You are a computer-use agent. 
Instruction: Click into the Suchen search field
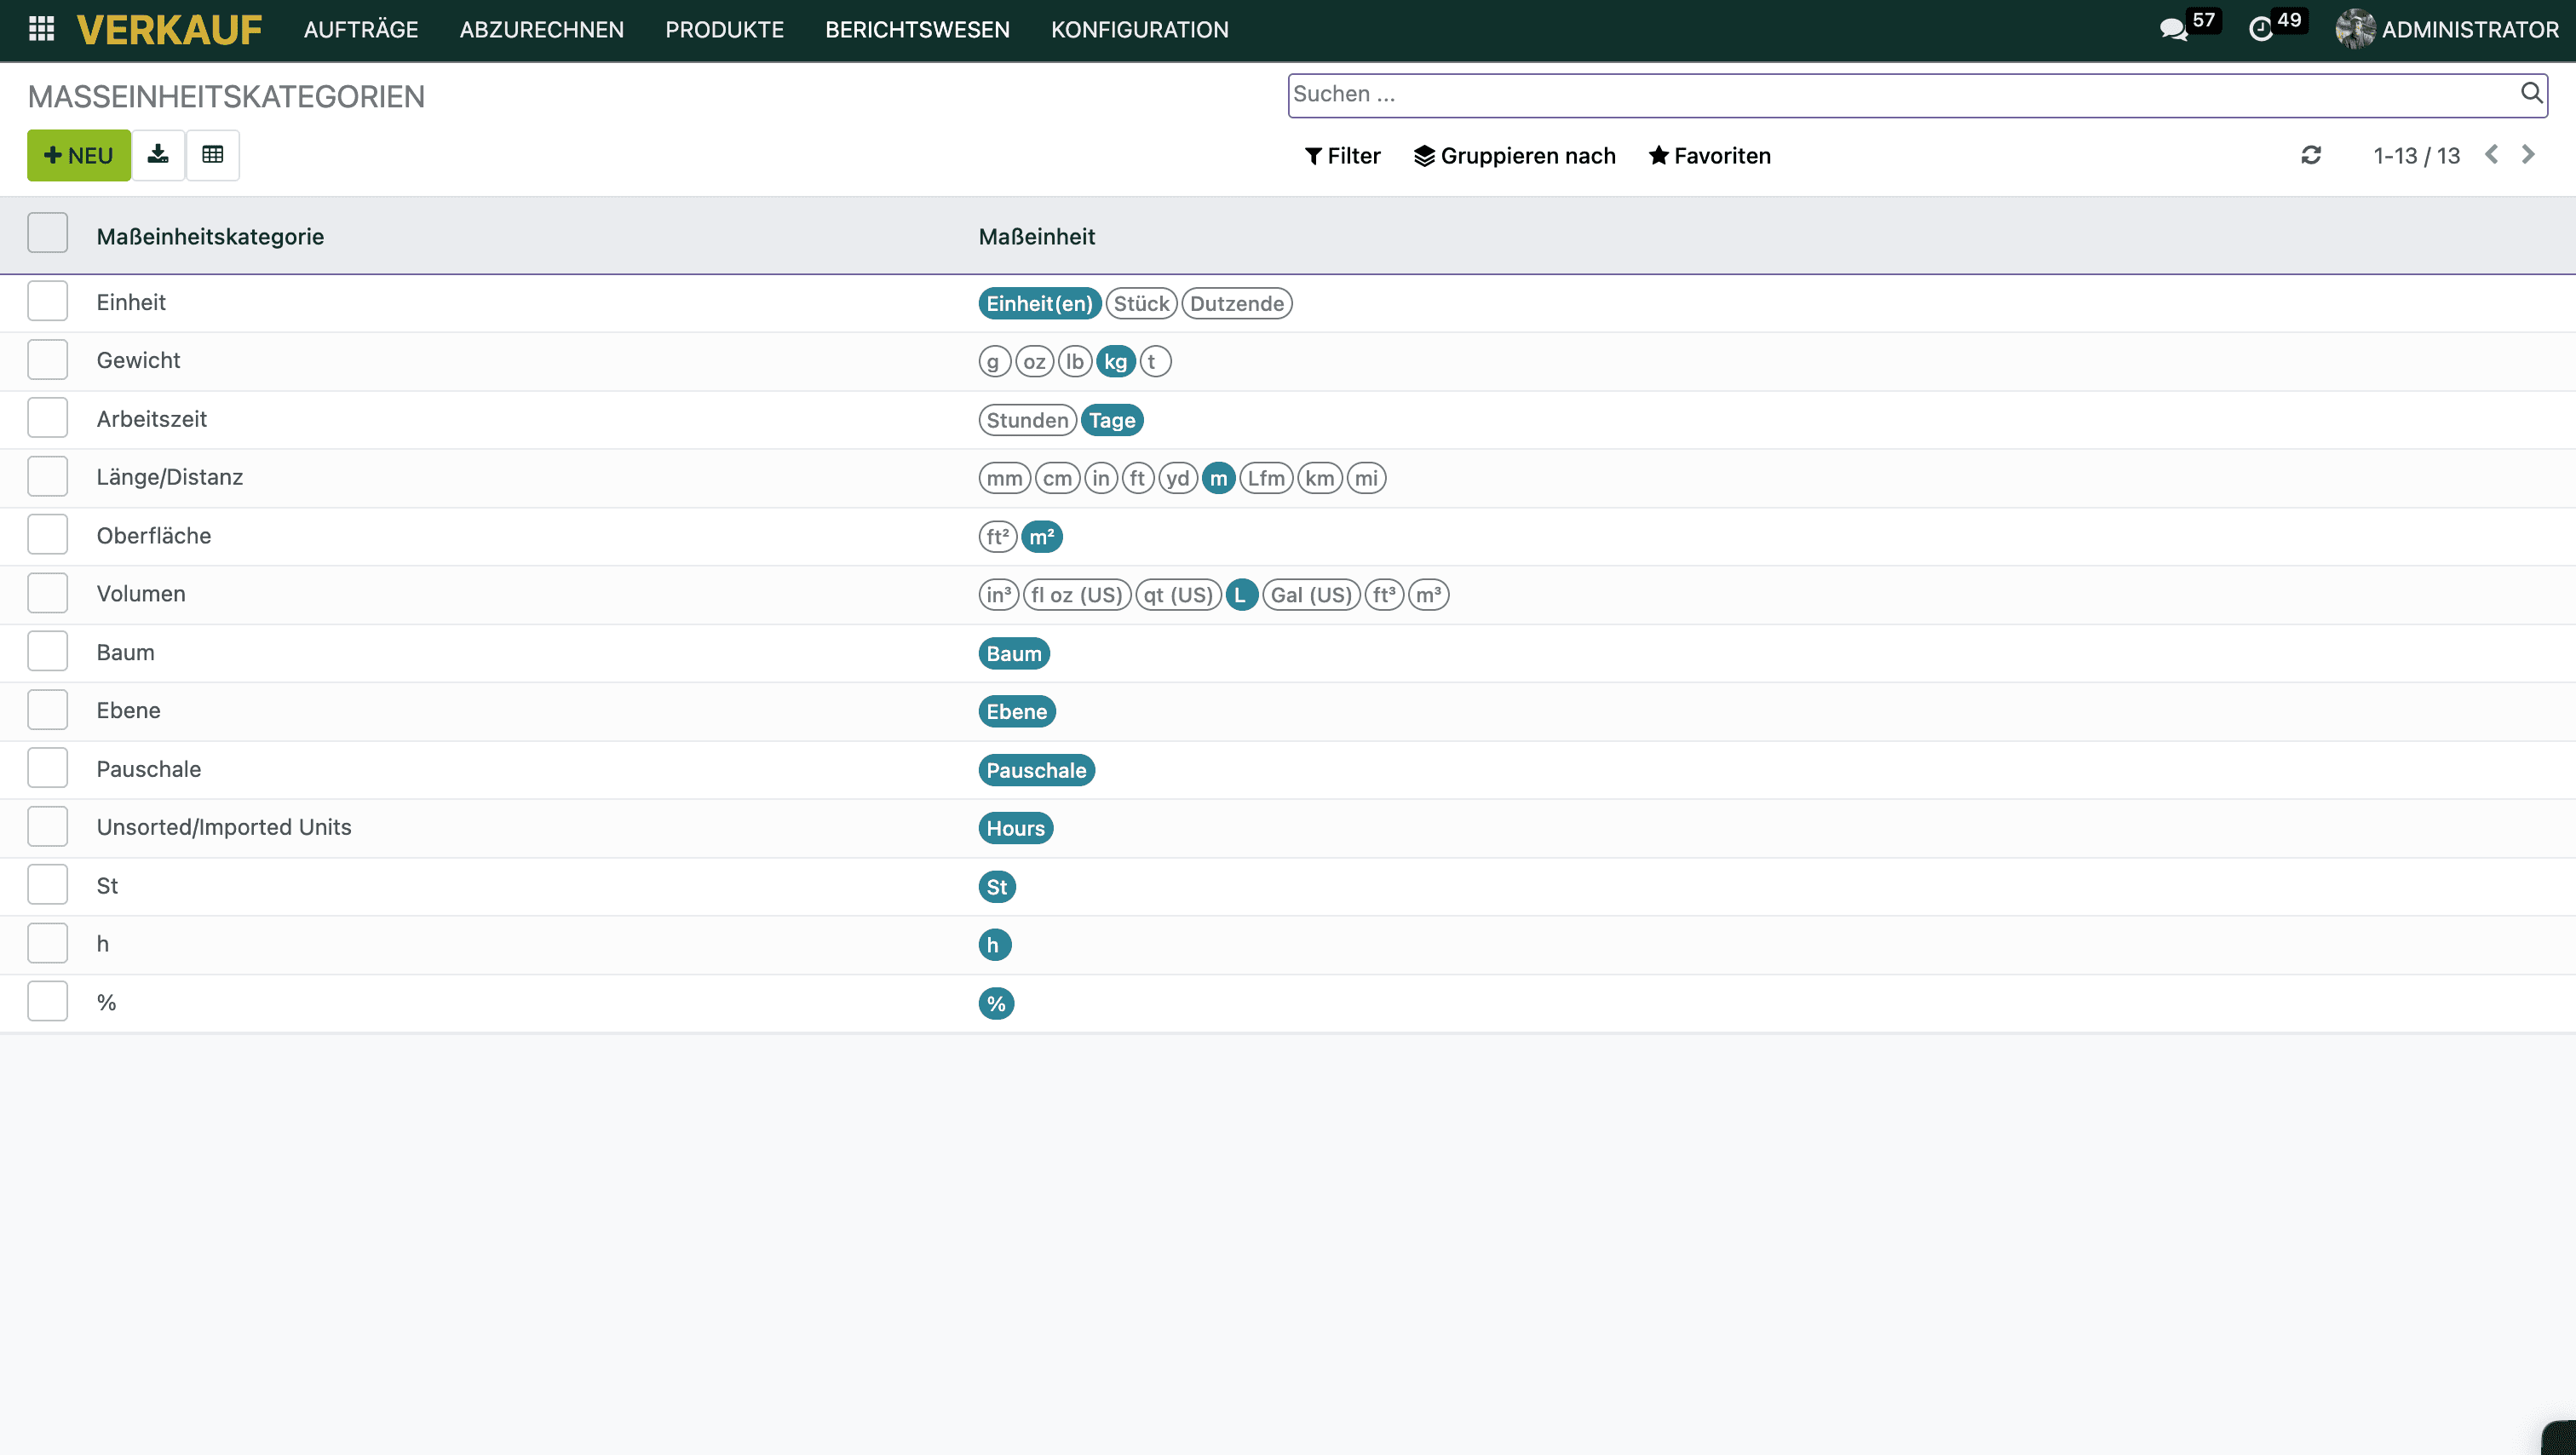point(1900,95)
